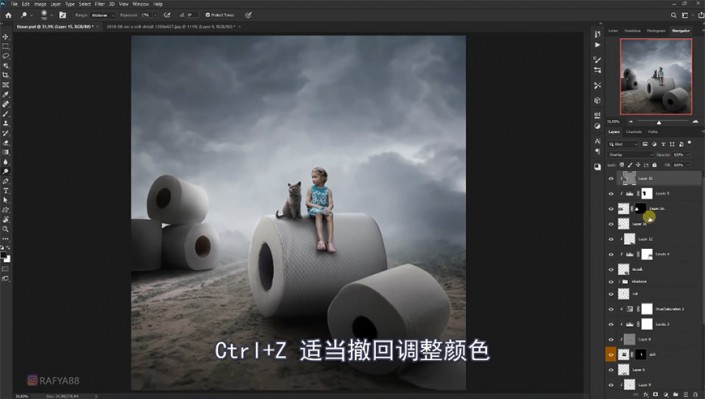Select the Pen tool
The width and height of the screenshot is (705, 399).
(5, 181)
